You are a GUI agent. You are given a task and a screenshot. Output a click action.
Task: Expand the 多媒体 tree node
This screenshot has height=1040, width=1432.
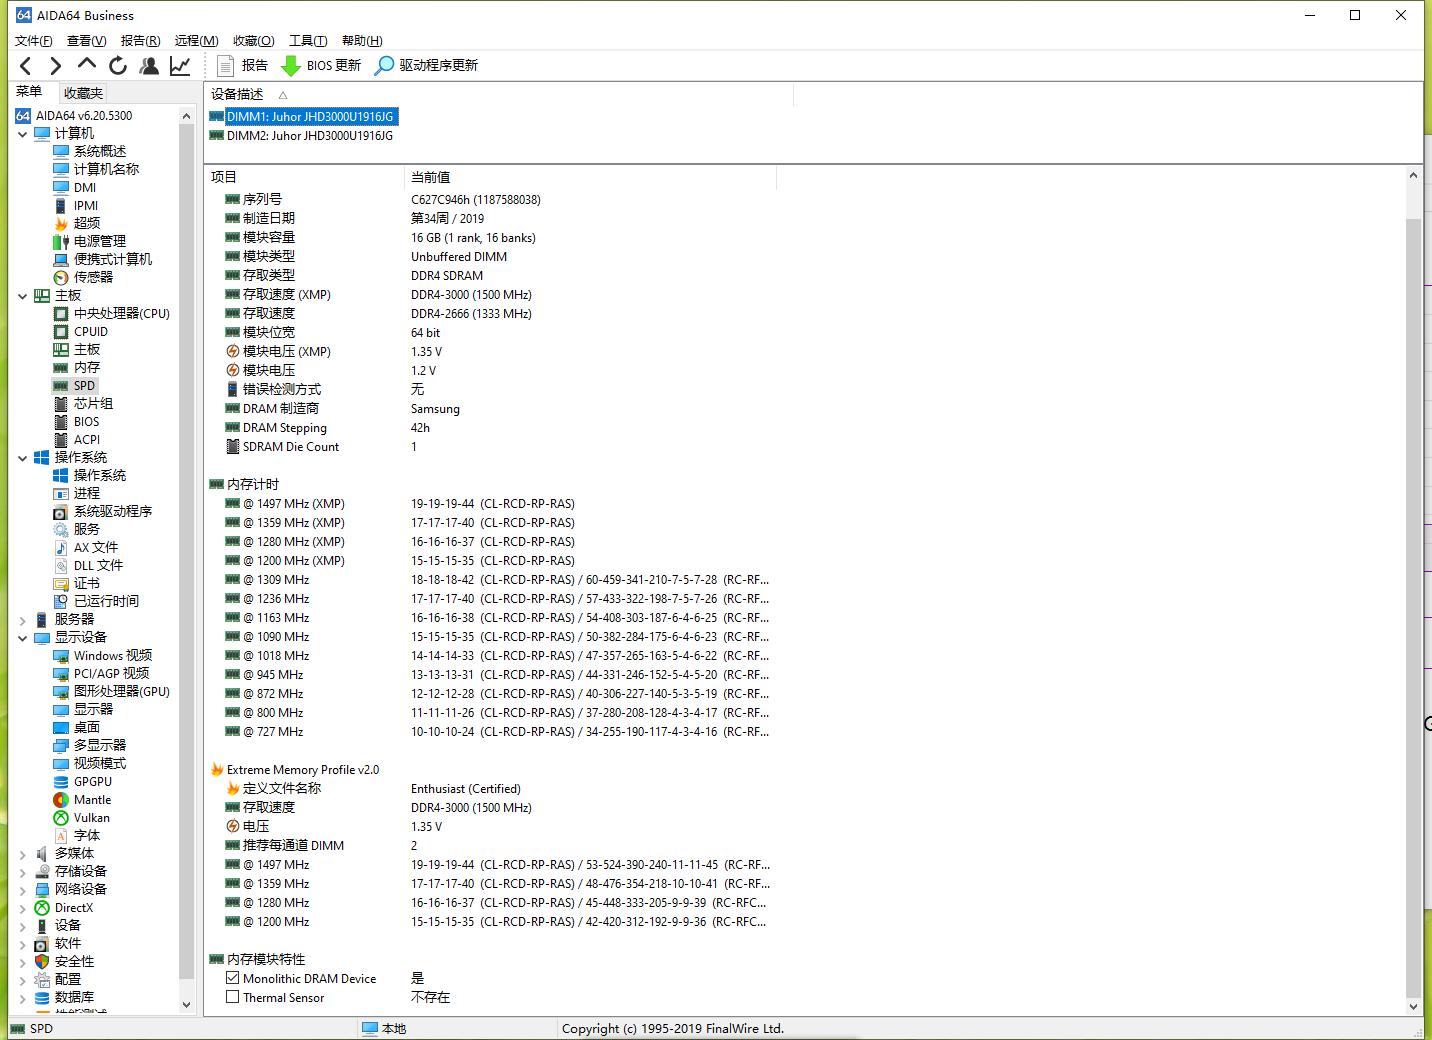tap(23, 853)
